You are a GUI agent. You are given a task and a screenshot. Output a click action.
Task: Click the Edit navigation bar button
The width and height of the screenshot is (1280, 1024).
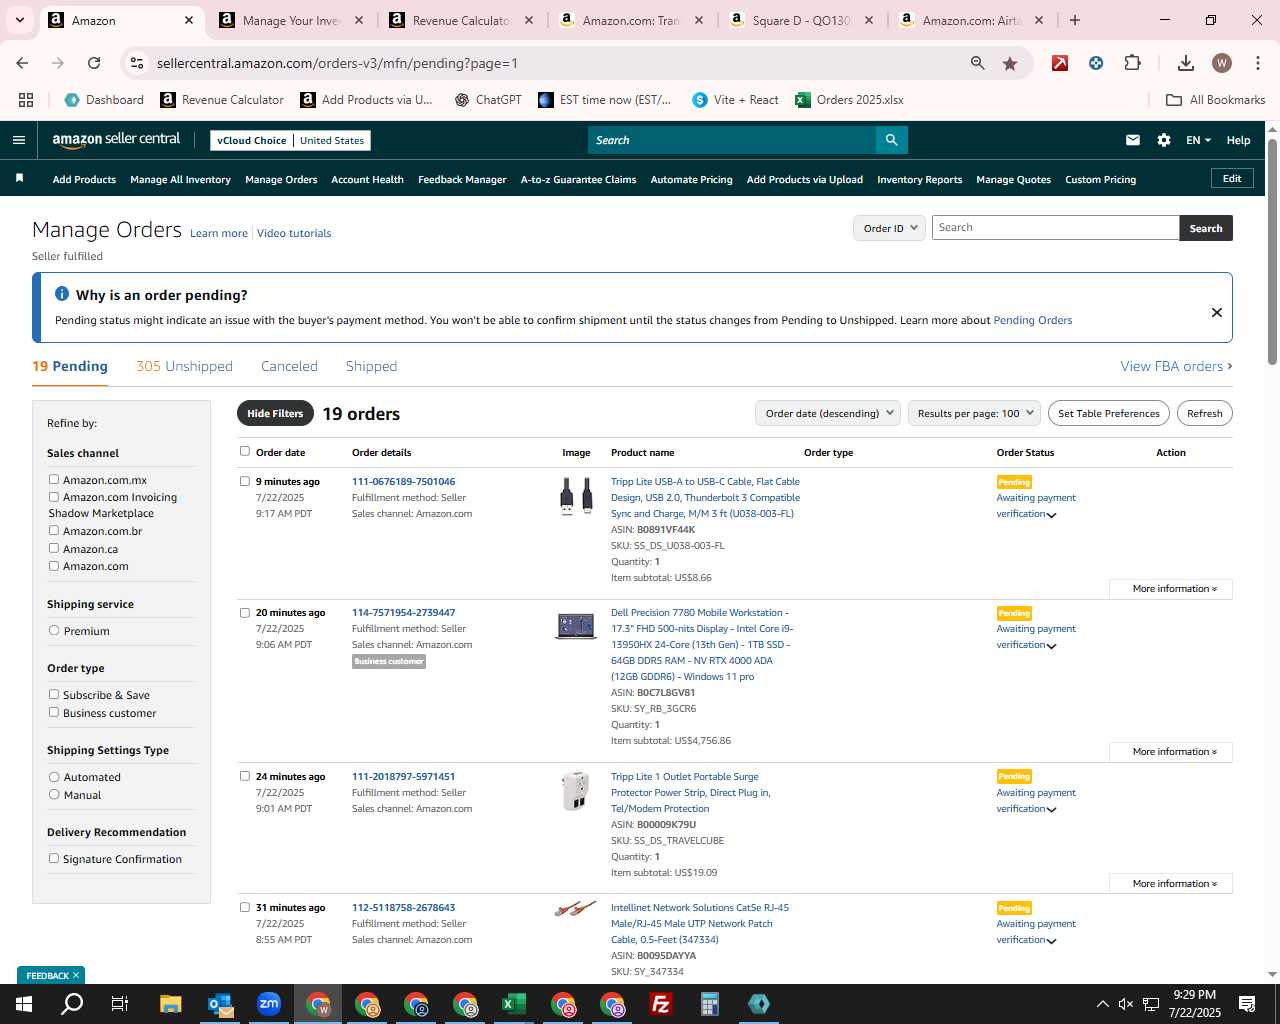(x=1232, y=178)
